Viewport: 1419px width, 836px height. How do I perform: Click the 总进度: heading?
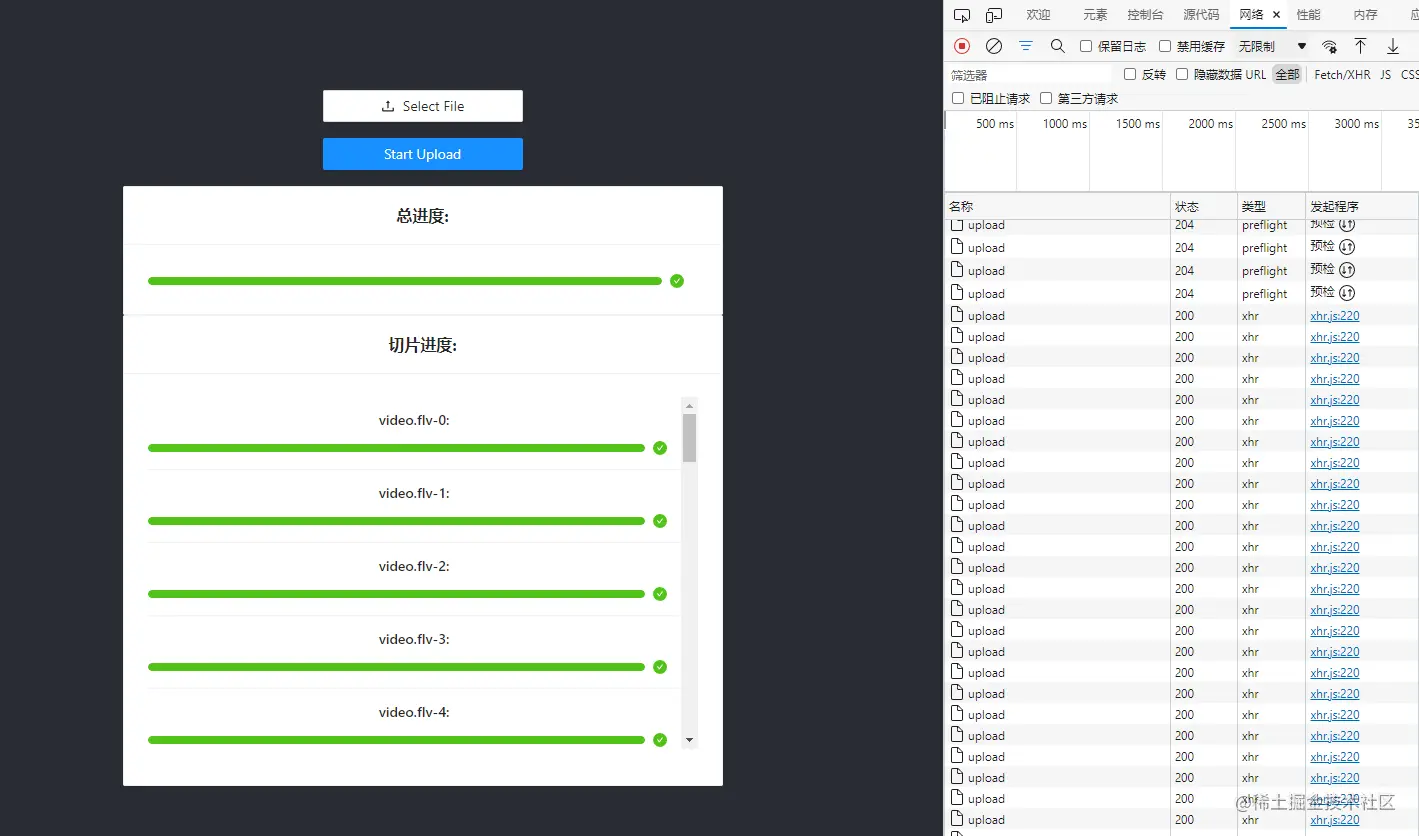pos(423,216)
